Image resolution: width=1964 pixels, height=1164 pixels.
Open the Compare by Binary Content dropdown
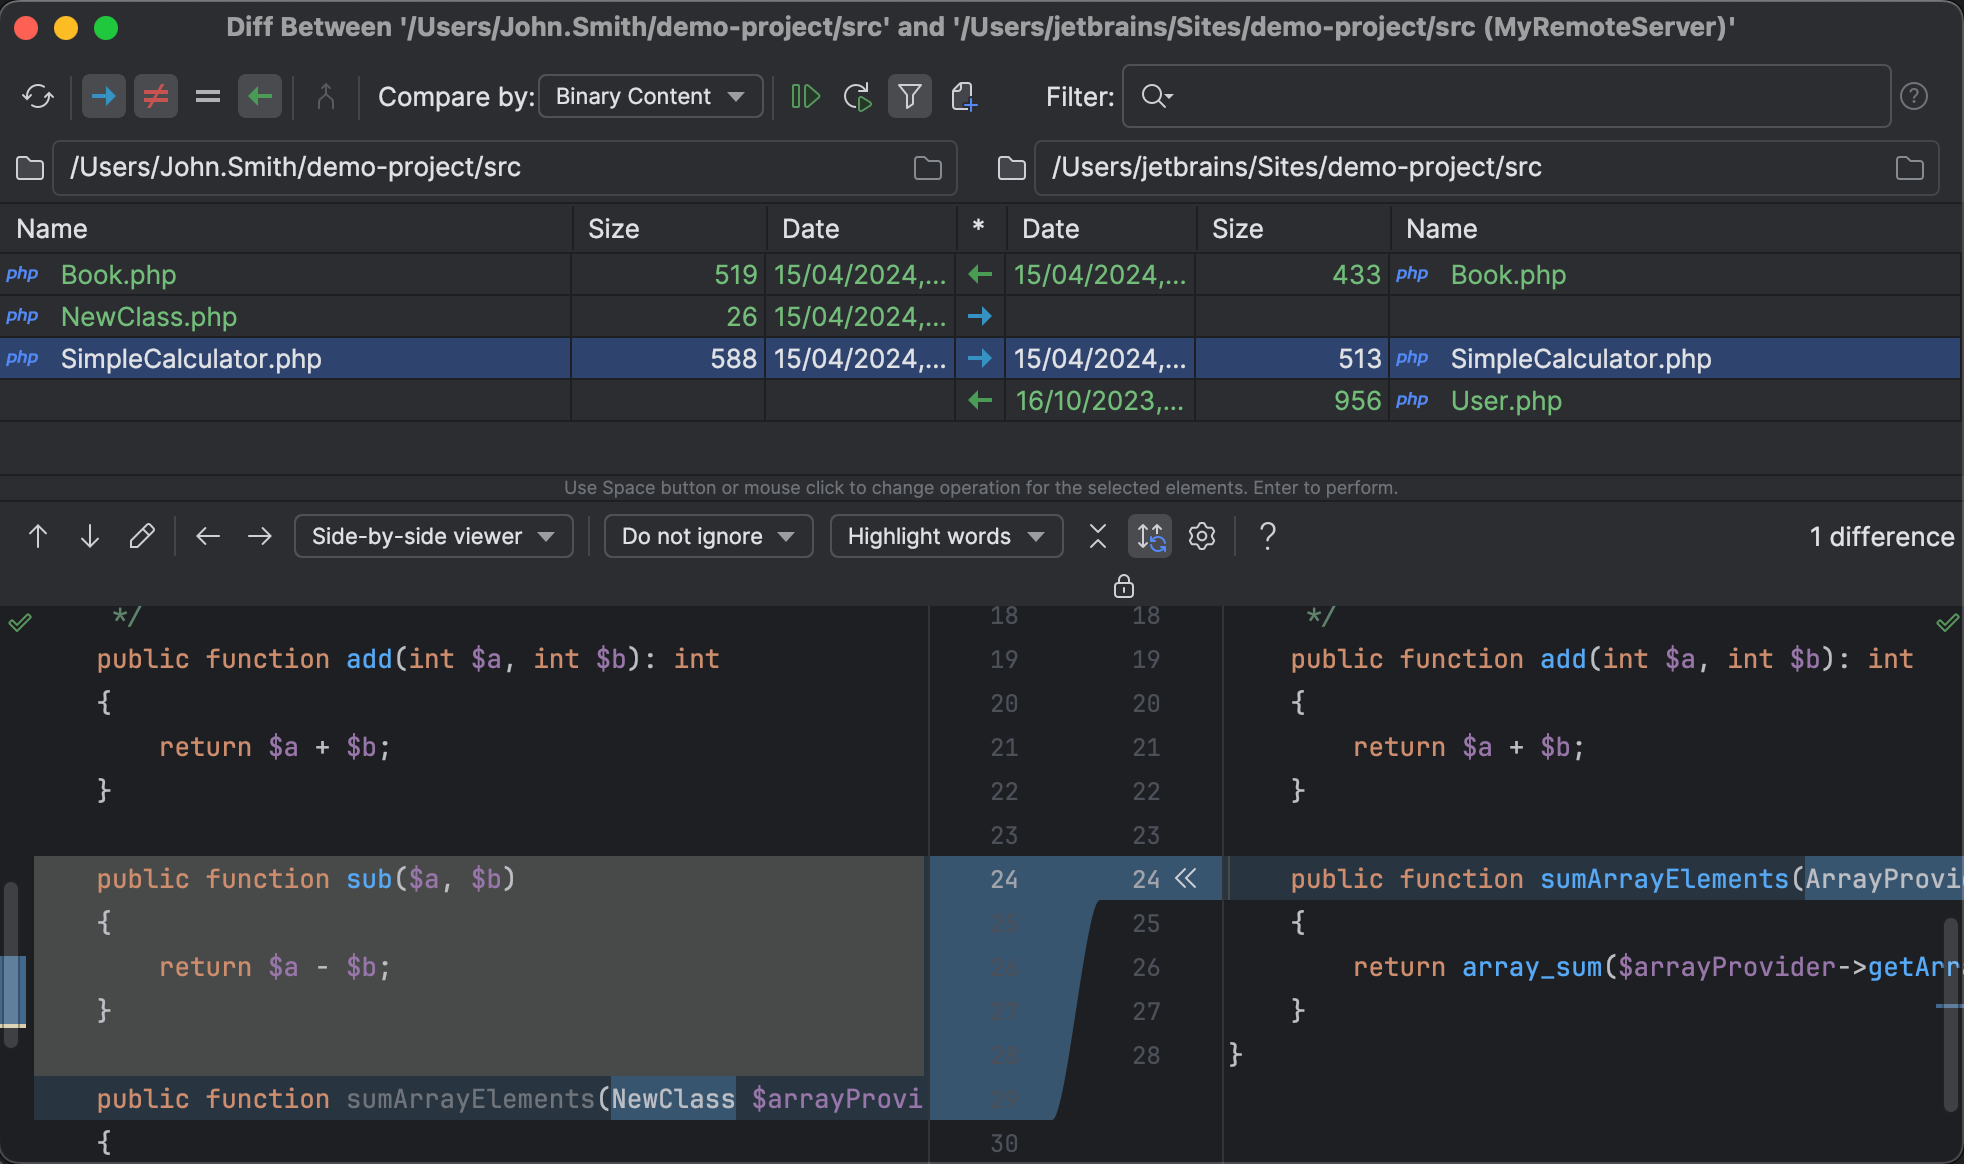pyautogui.click(x=650, y=96)
